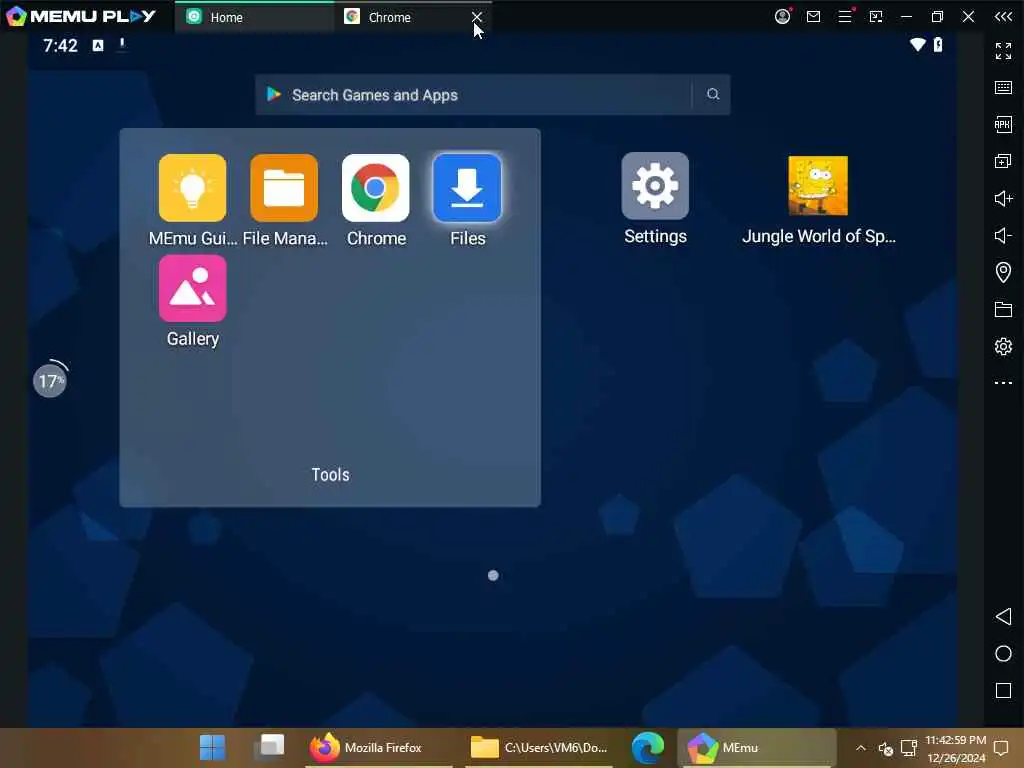The image size is (1024, 768).
Task: Increase volume with sidebar speaker plus
Action: pos(1003,198)
